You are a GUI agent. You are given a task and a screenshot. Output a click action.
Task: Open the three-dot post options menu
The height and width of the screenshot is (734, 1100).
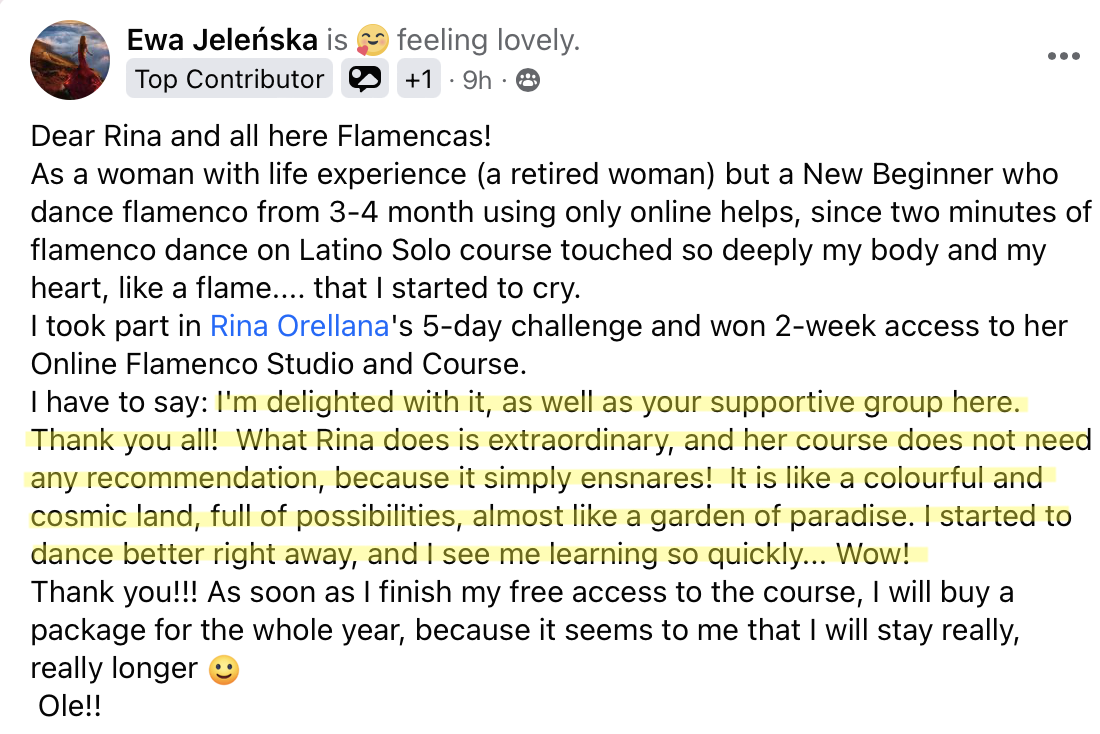[x=1064, y=56]
